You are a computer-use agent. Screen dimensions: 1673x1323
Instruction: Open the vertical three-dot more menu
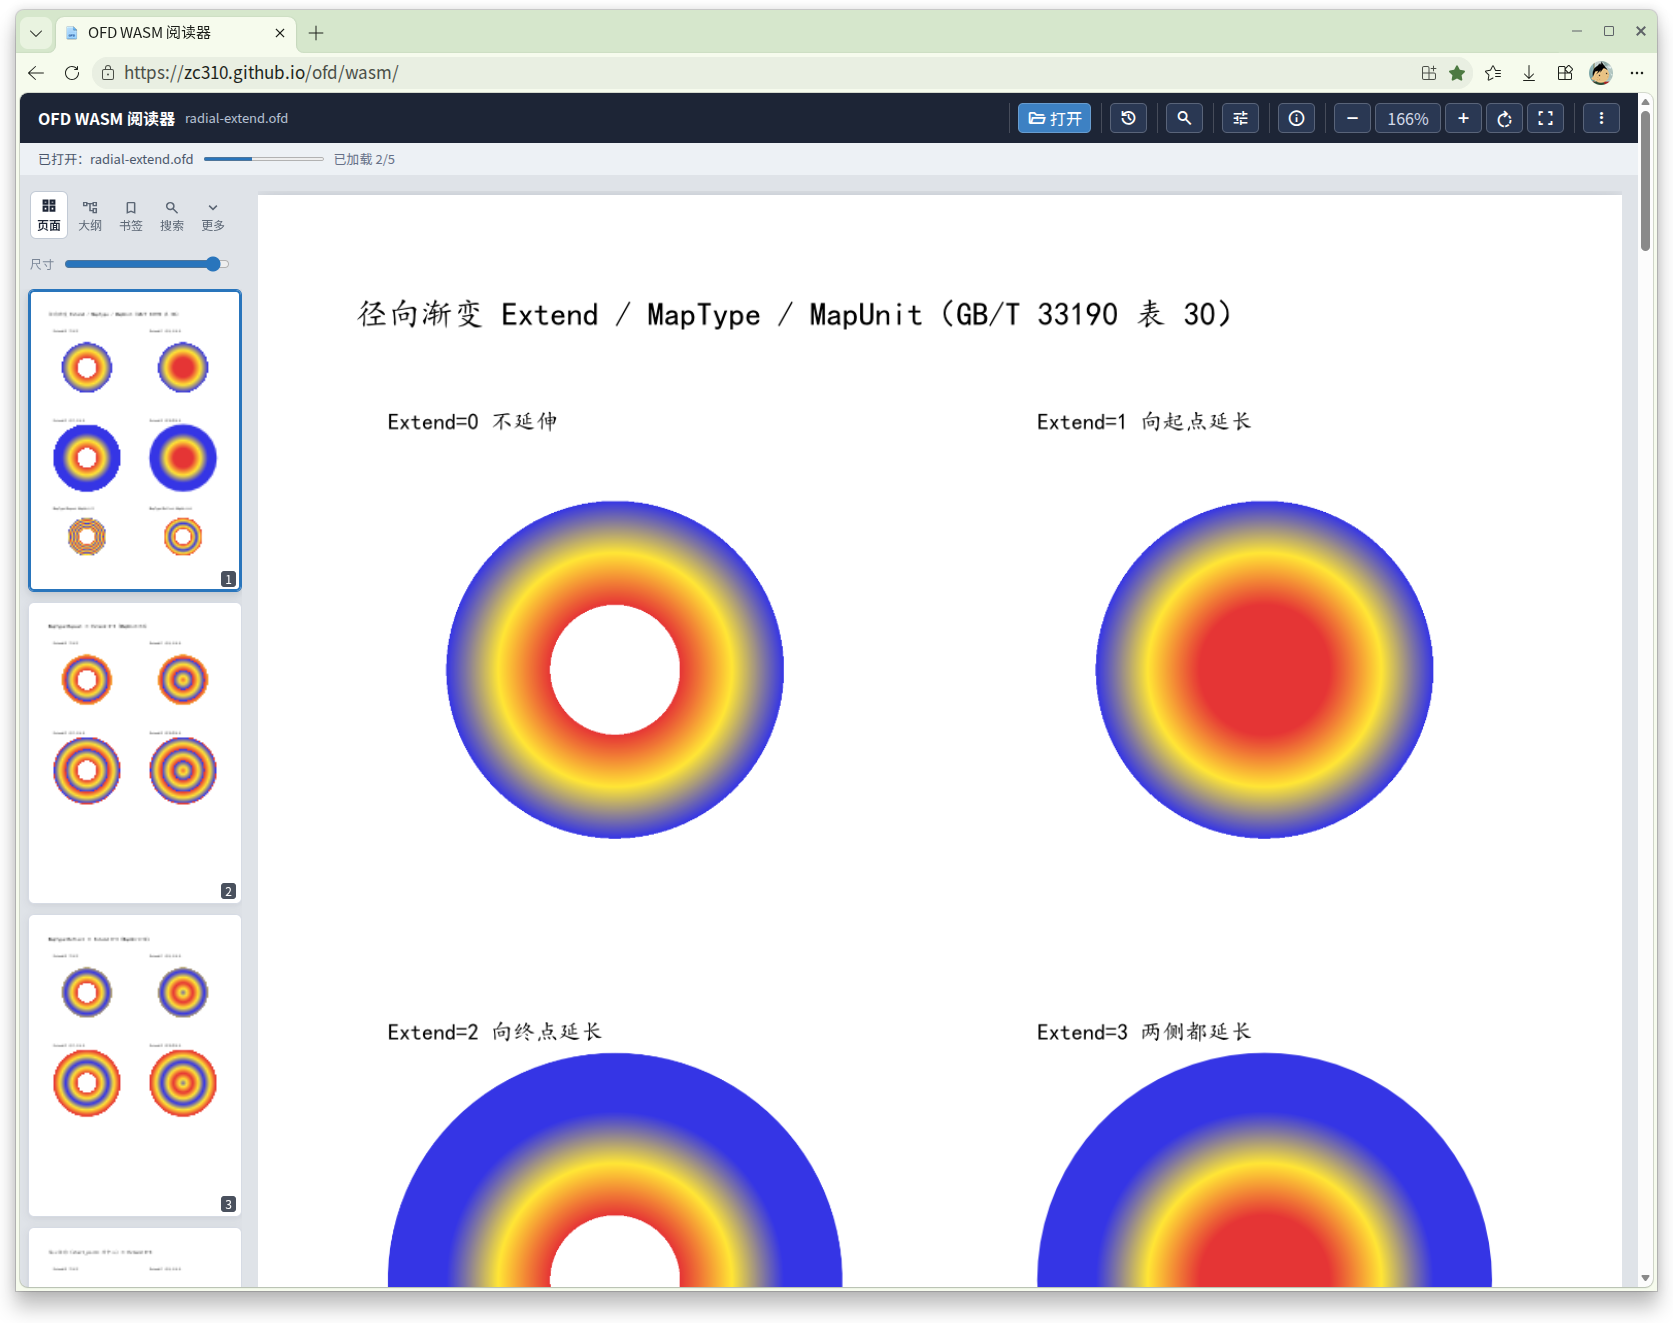[1601, 118]
